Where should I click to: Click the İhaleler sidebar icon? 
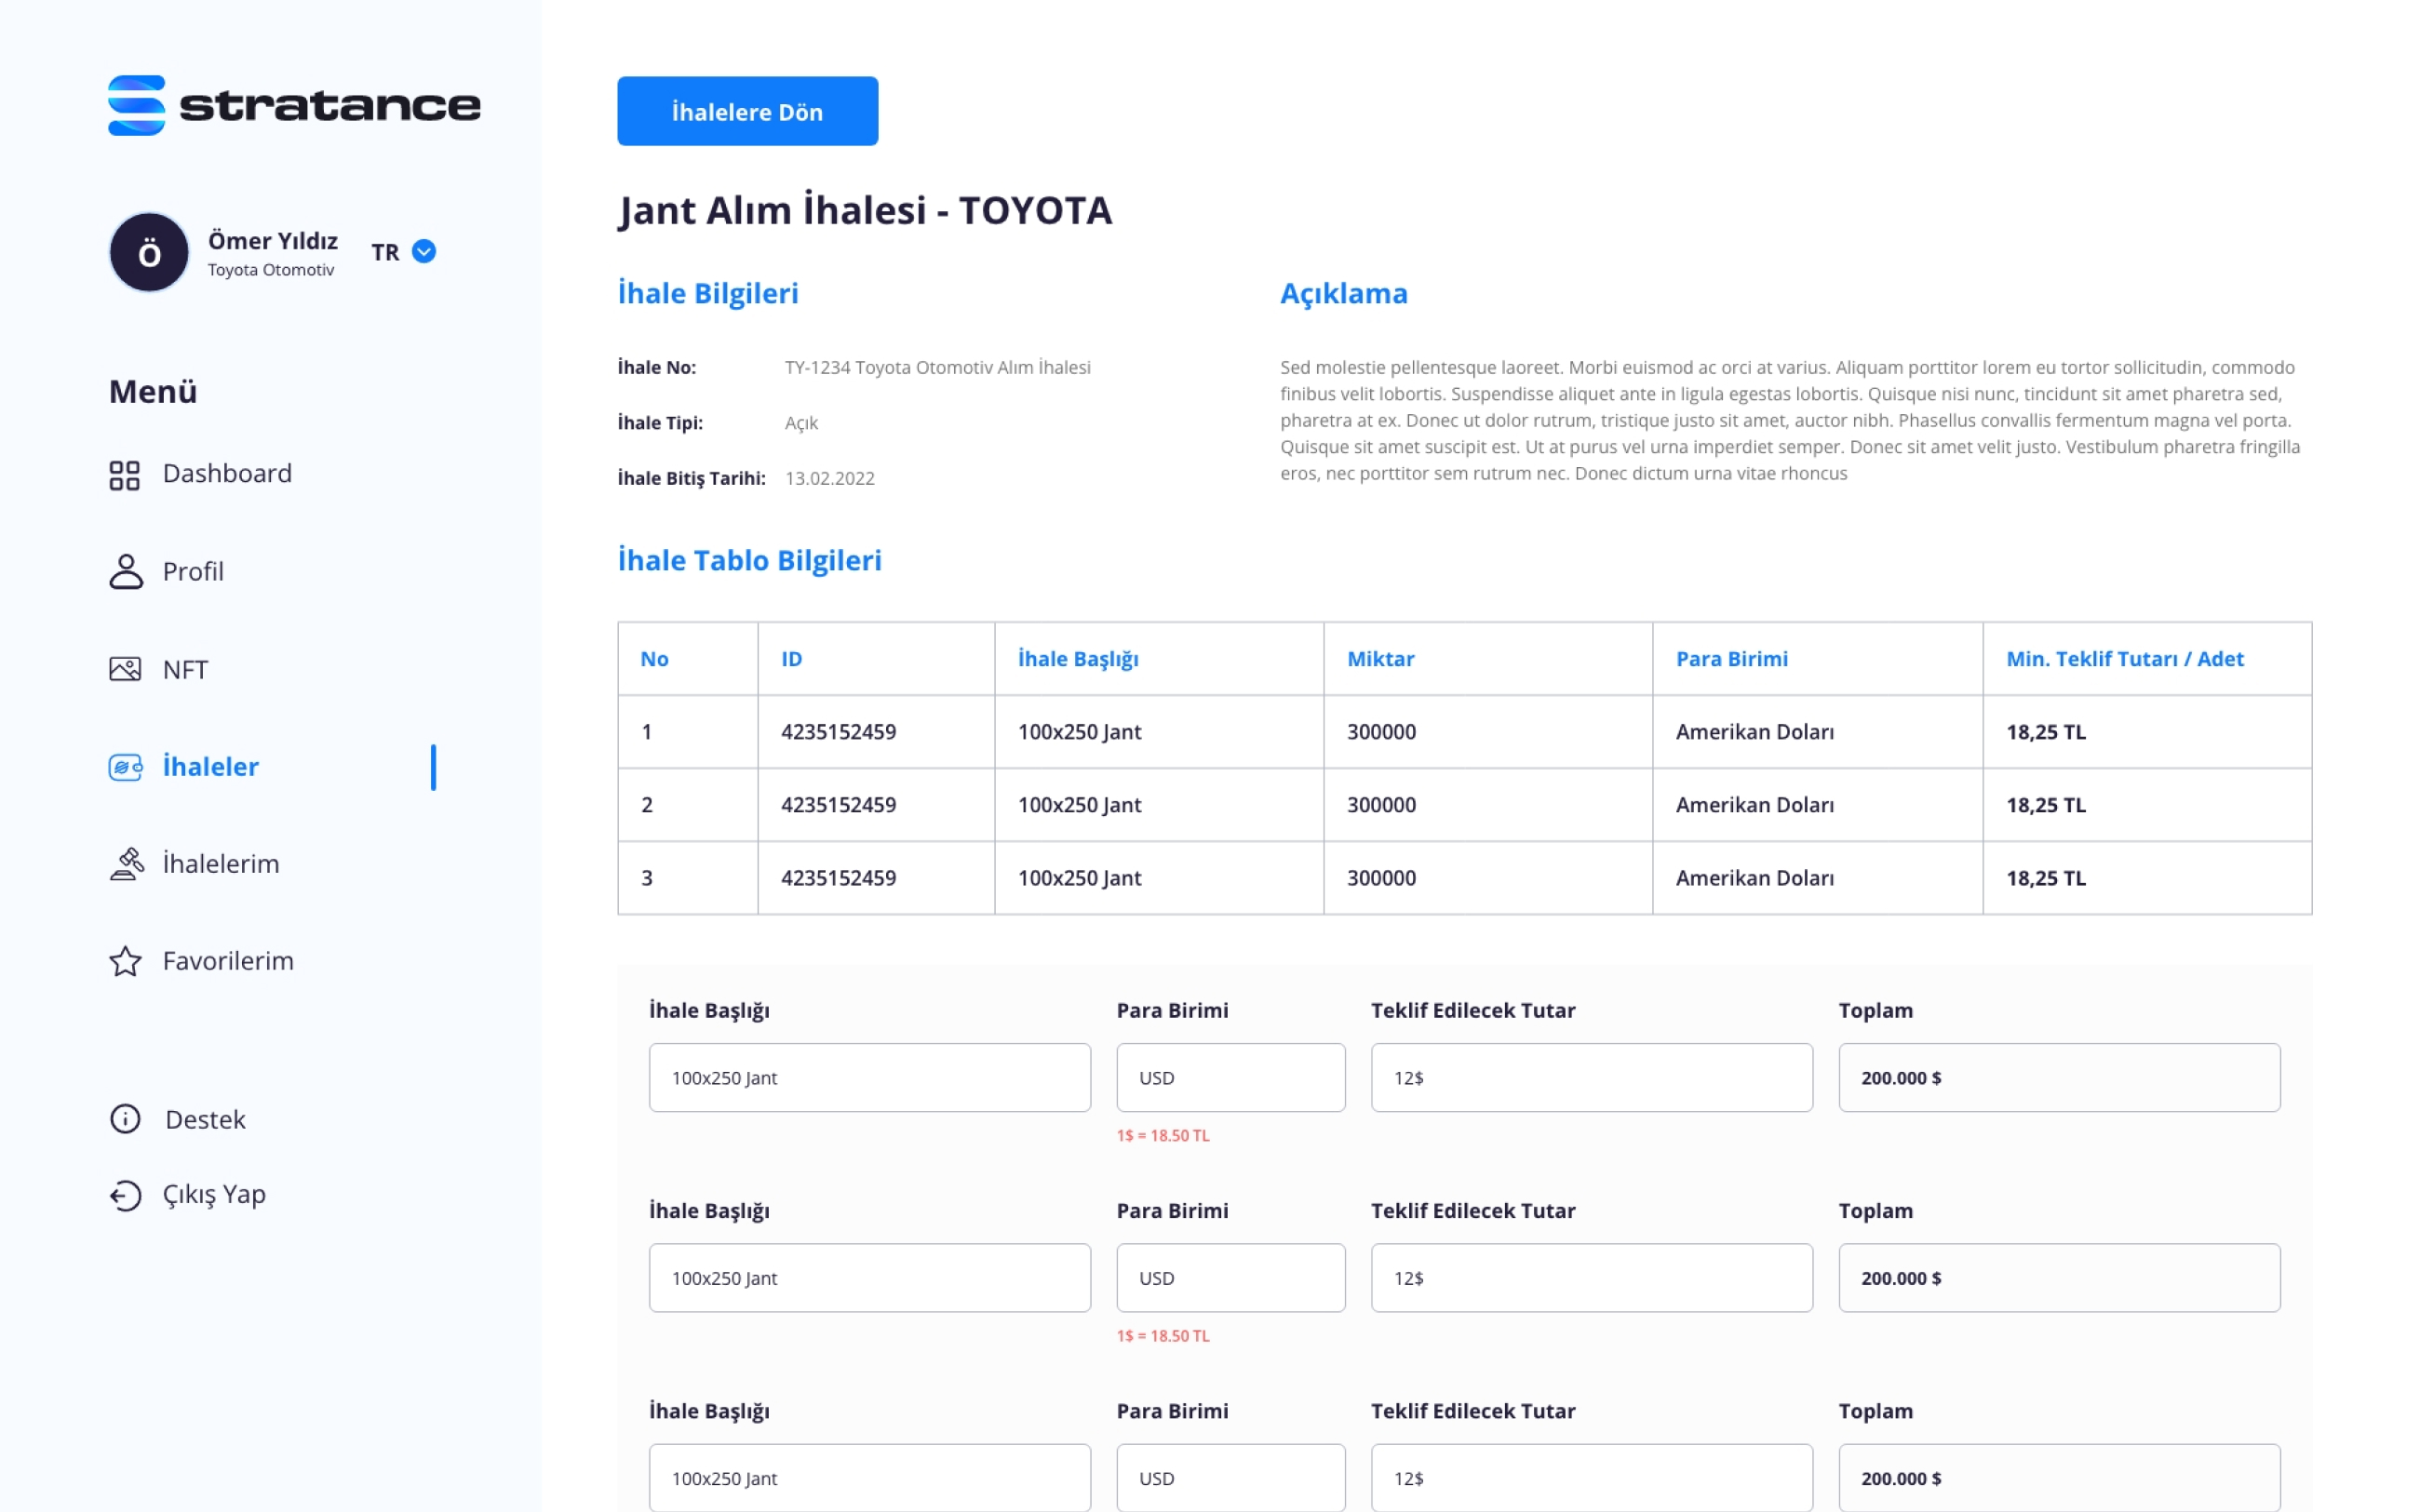pyautogui.click(x=125, y=767)
